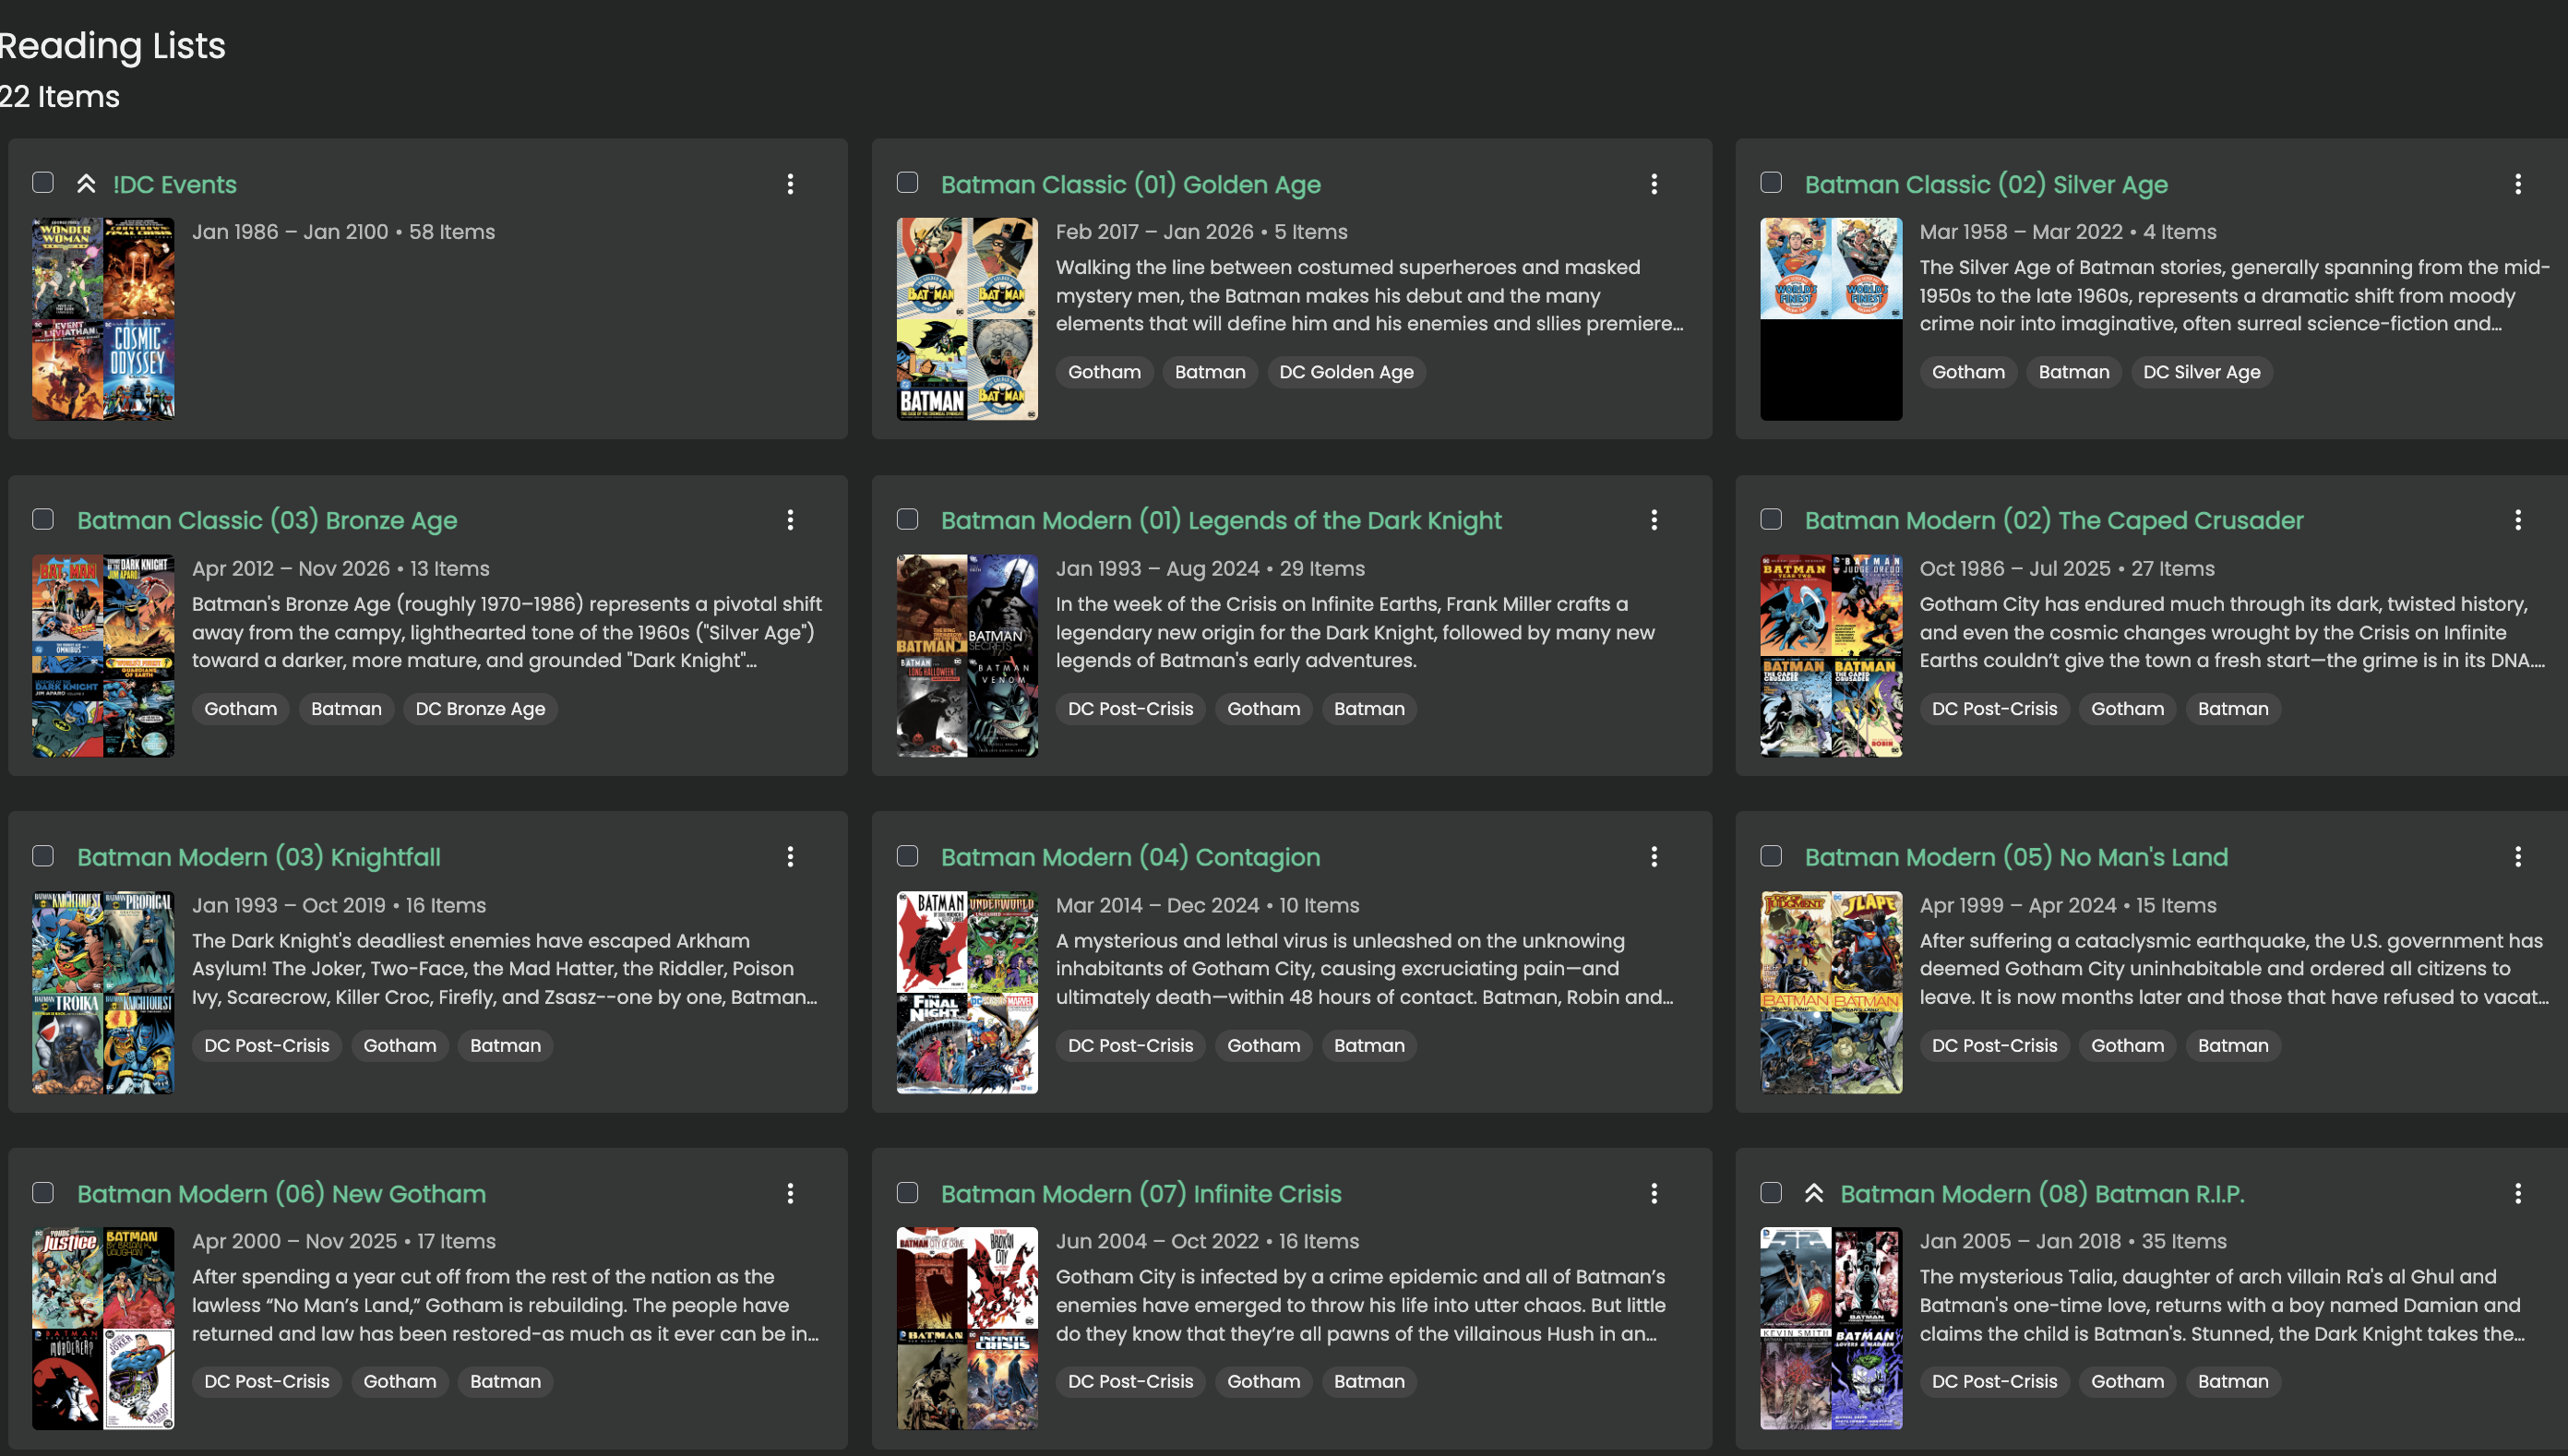Go to Batman Modern (02) The Caped Crusader

click(x=2054, y=521)
